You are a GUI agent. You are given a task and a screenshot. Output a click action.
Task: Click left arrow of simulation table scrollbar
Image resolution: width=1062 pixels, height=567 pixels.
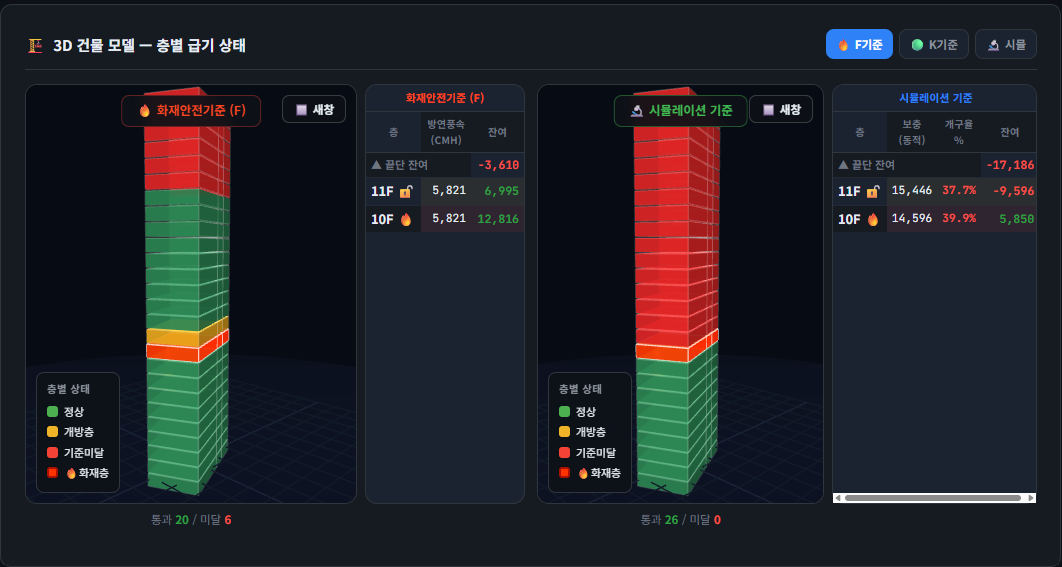(x=838, y=498)
